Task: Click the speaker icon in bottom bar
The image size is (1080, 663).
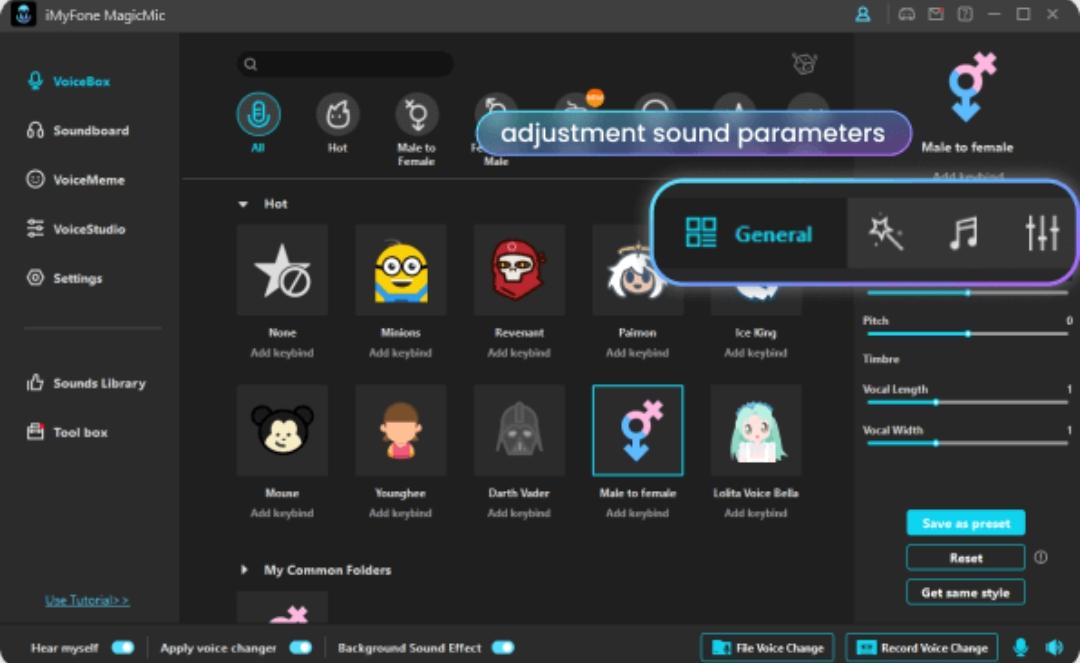Action: pos(1054,647)
